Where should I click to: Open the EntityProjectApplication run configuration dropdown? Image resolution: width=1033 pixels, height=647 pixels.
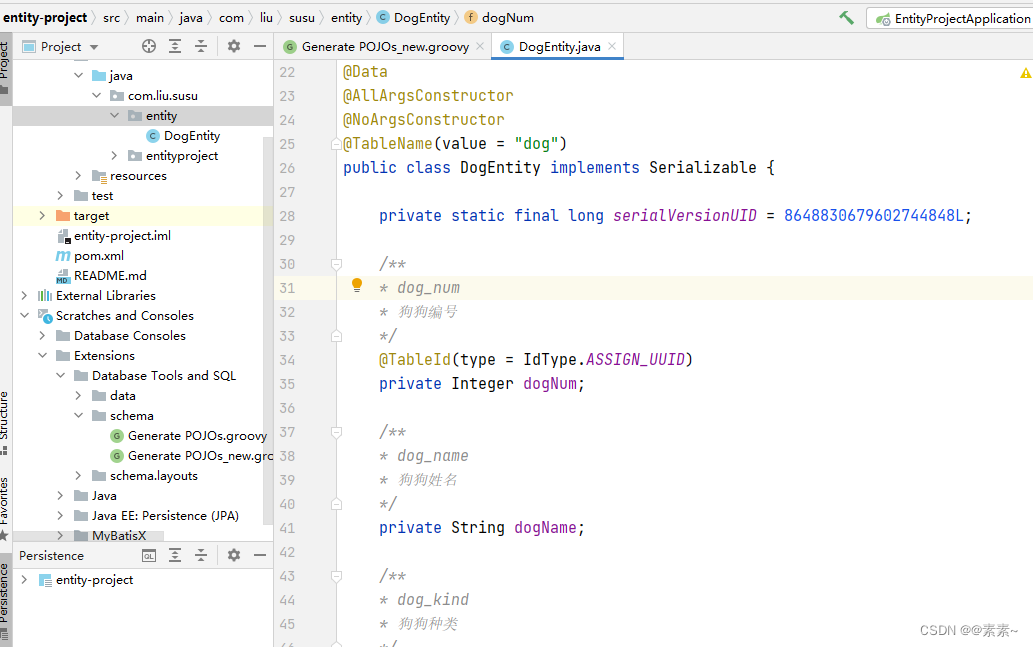(952, 18)
